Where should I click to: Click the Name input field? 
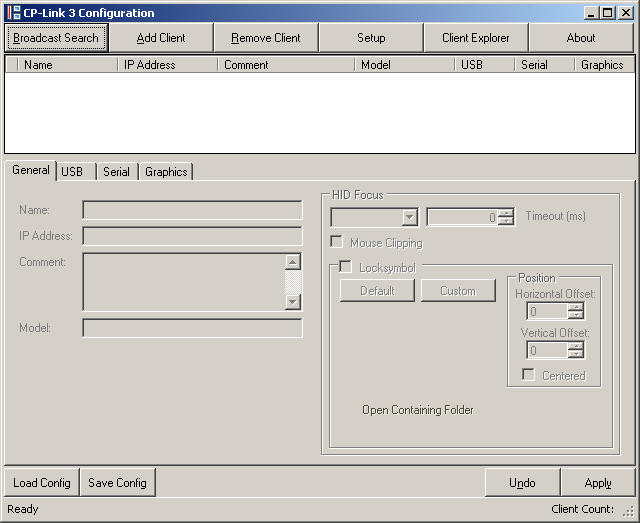(192, 210)
